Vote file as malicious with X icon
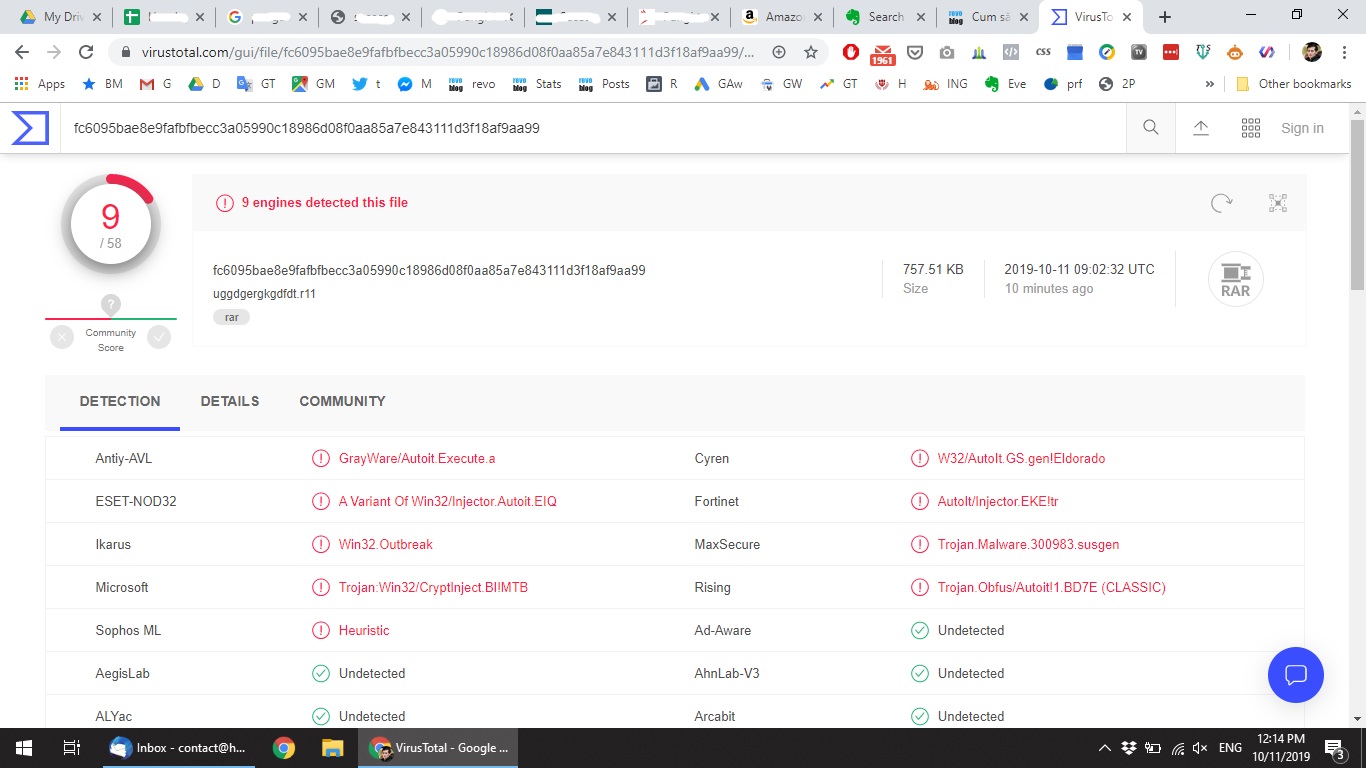1366x768 pixels. [x=62, y=337]
